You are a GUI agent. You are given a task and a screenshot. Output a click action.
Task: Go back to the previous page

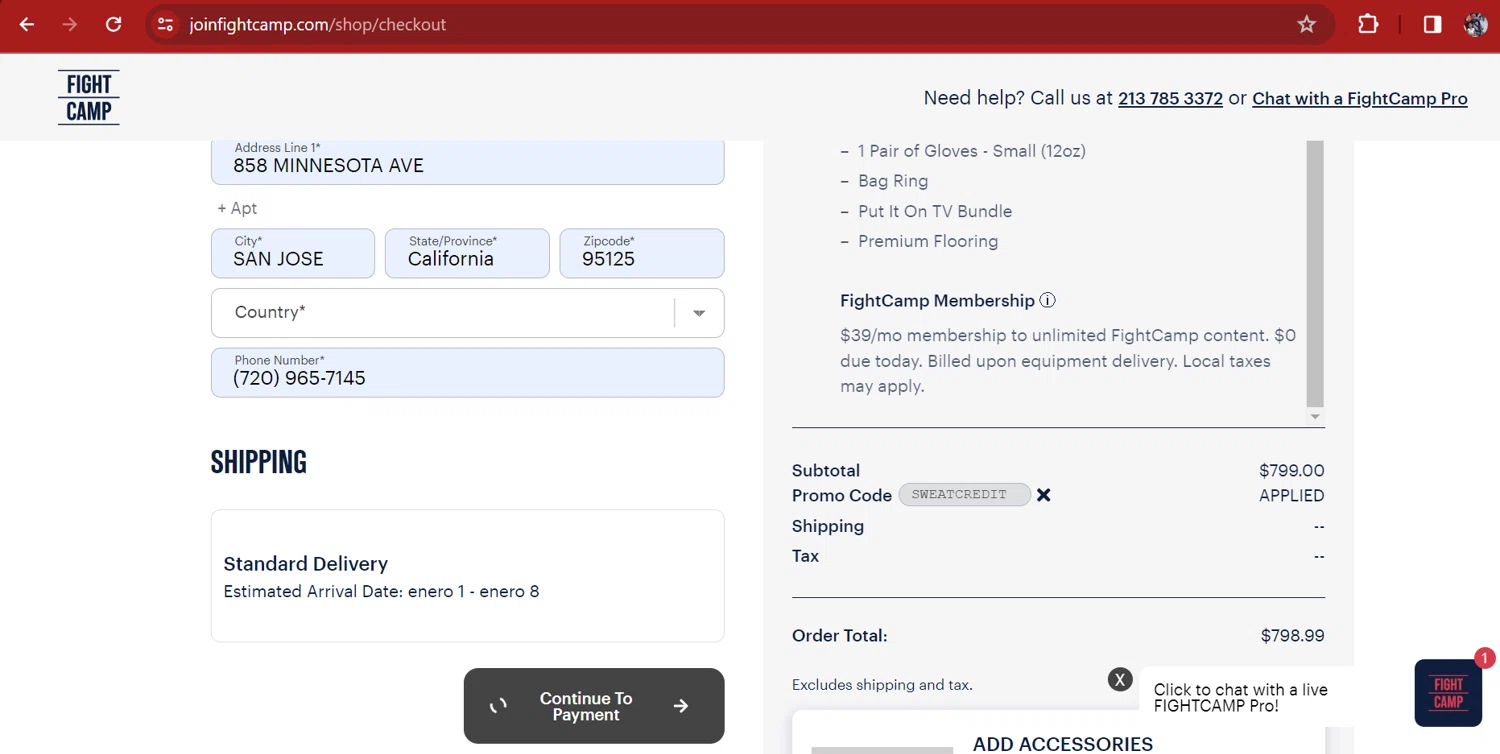(x=27, y=24)
